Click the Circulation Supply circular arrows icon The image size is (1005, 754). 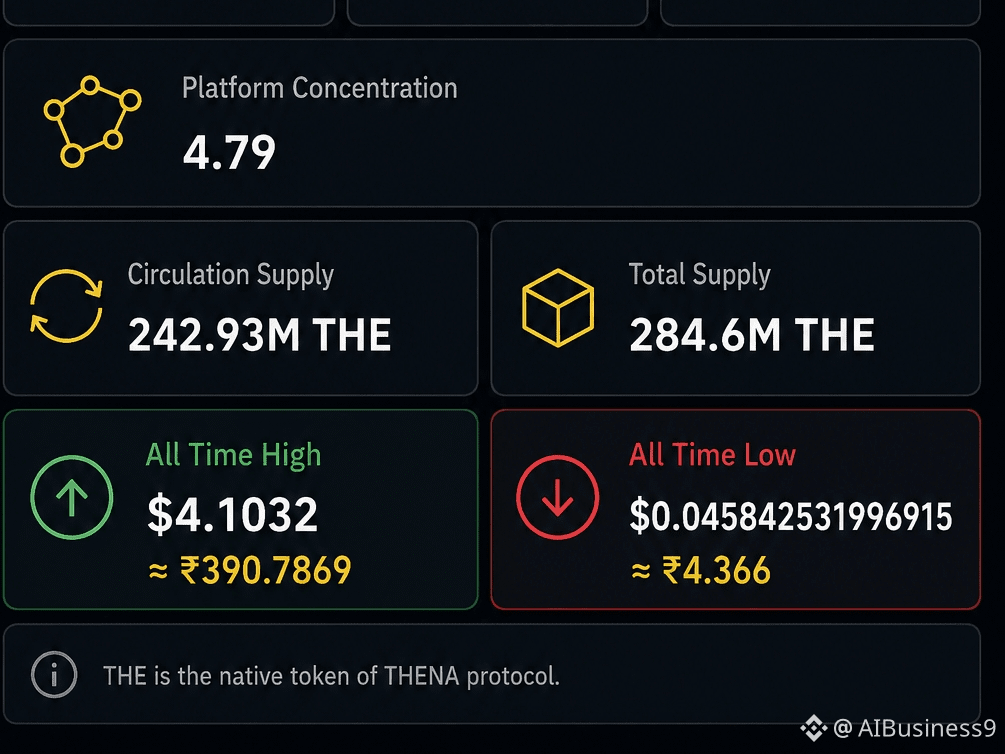[x=66, y=306]
